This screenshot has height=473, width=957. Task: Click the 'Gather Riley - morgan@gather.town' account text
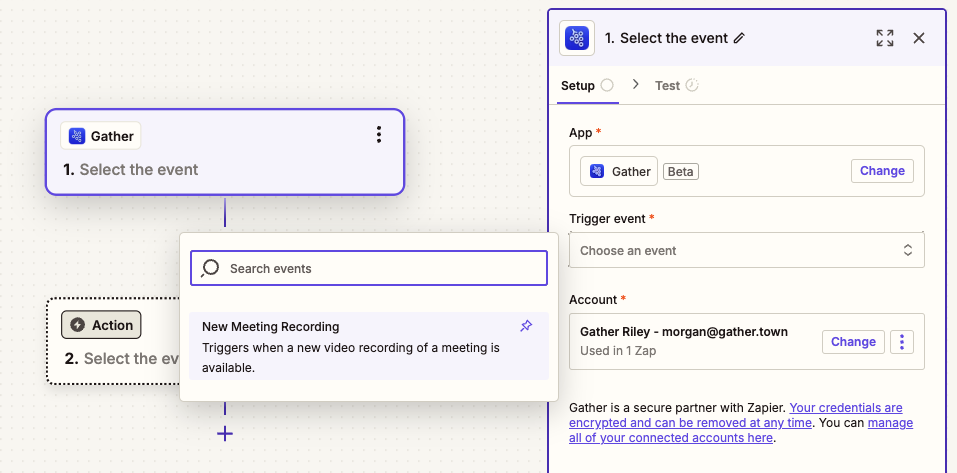click(684, 331)
